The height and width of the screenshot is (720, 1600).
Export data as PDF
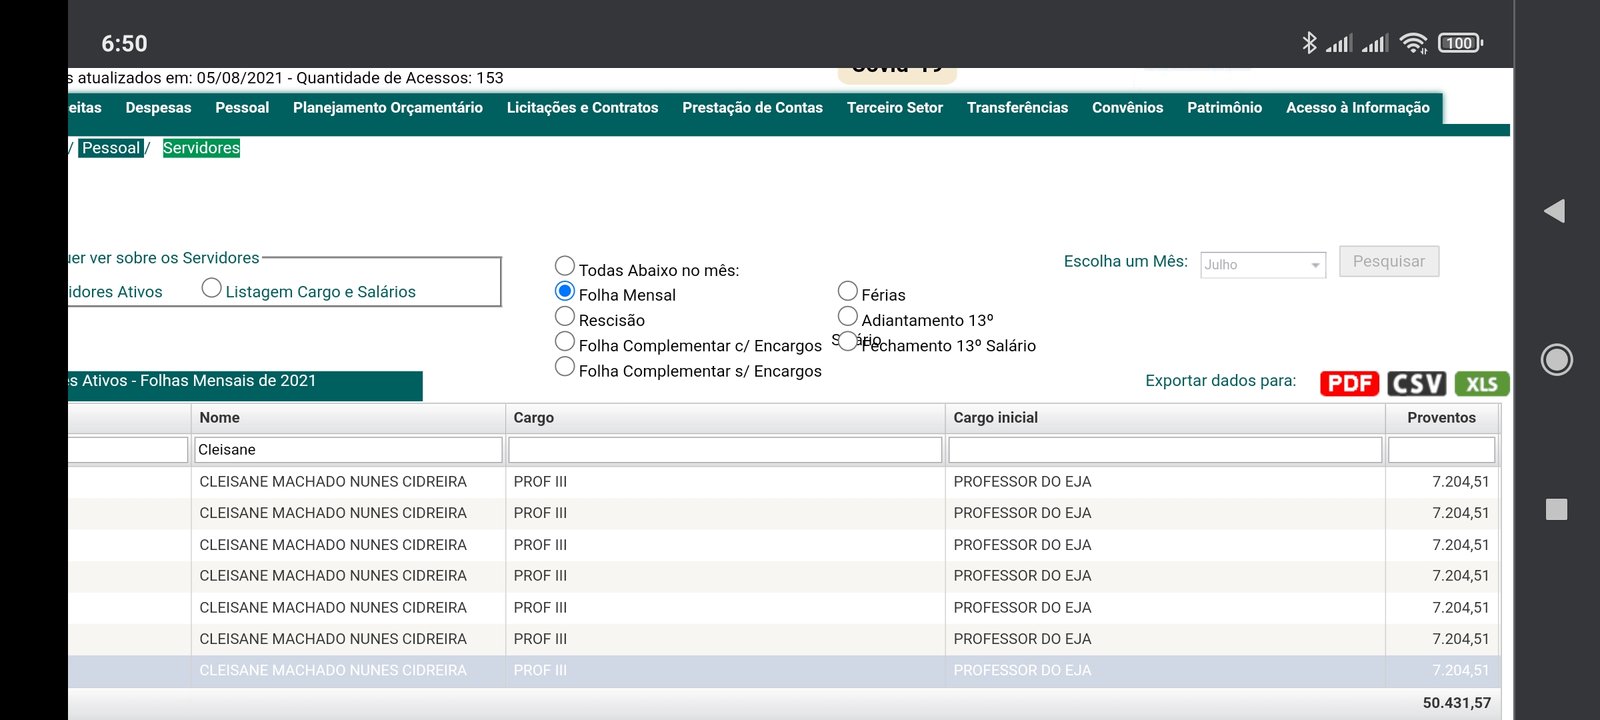tap(1349, 384)
